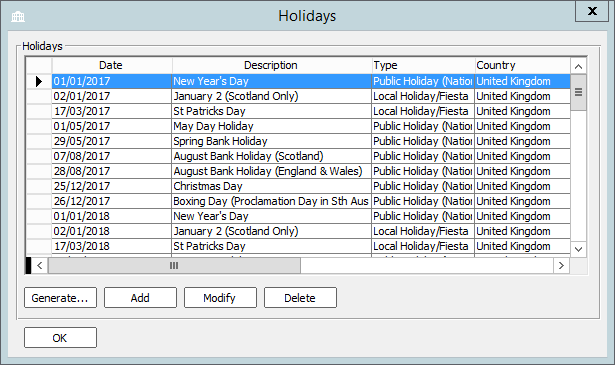The height and width of the screenshot is (365, 615).
Task: Click the Boxing Day description cell
Action: click(x=271, y=201)
